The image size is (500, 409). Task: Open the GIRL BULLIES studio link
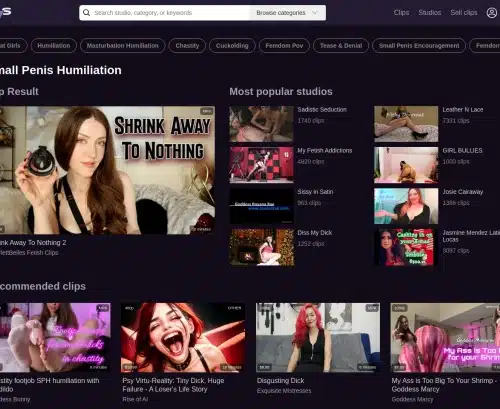click(x=462, y=151)
